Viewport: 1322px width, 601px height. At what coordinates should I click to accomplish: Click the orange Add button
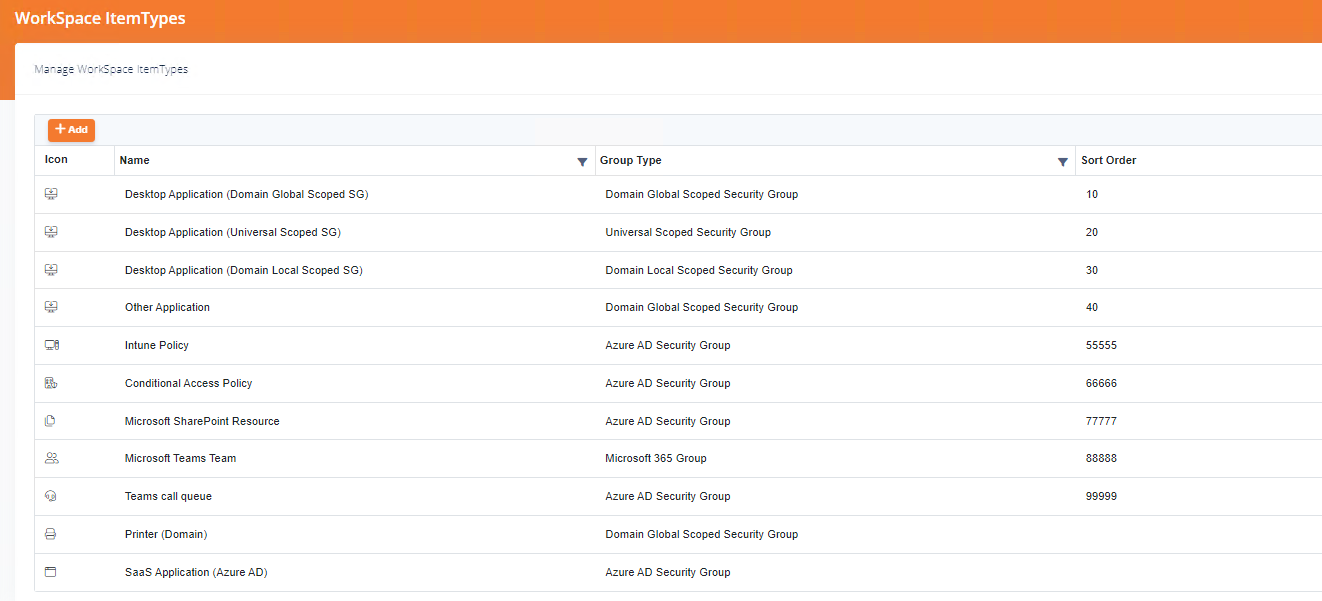tap(71, 130)
